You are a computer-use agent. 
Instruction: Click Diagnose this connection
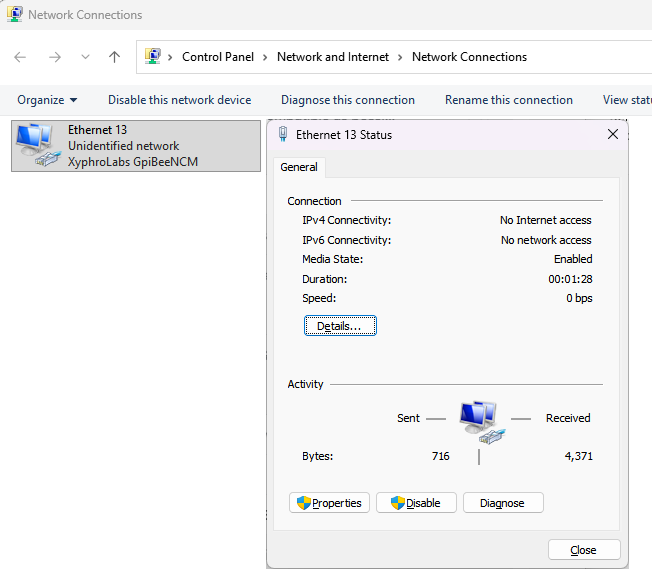348,100
